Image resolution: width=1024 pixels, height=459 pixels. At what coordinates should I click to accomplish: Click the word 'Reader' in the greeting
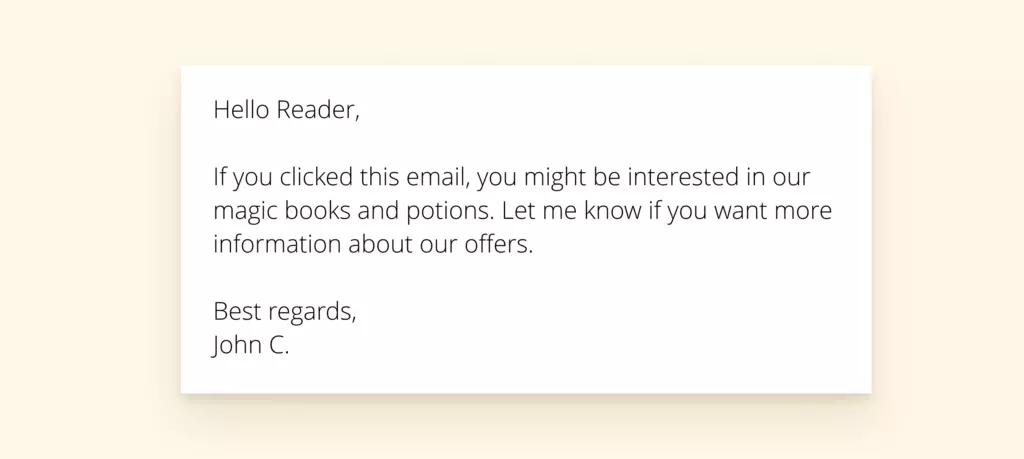pyautogui.click(x=315, y=110)
